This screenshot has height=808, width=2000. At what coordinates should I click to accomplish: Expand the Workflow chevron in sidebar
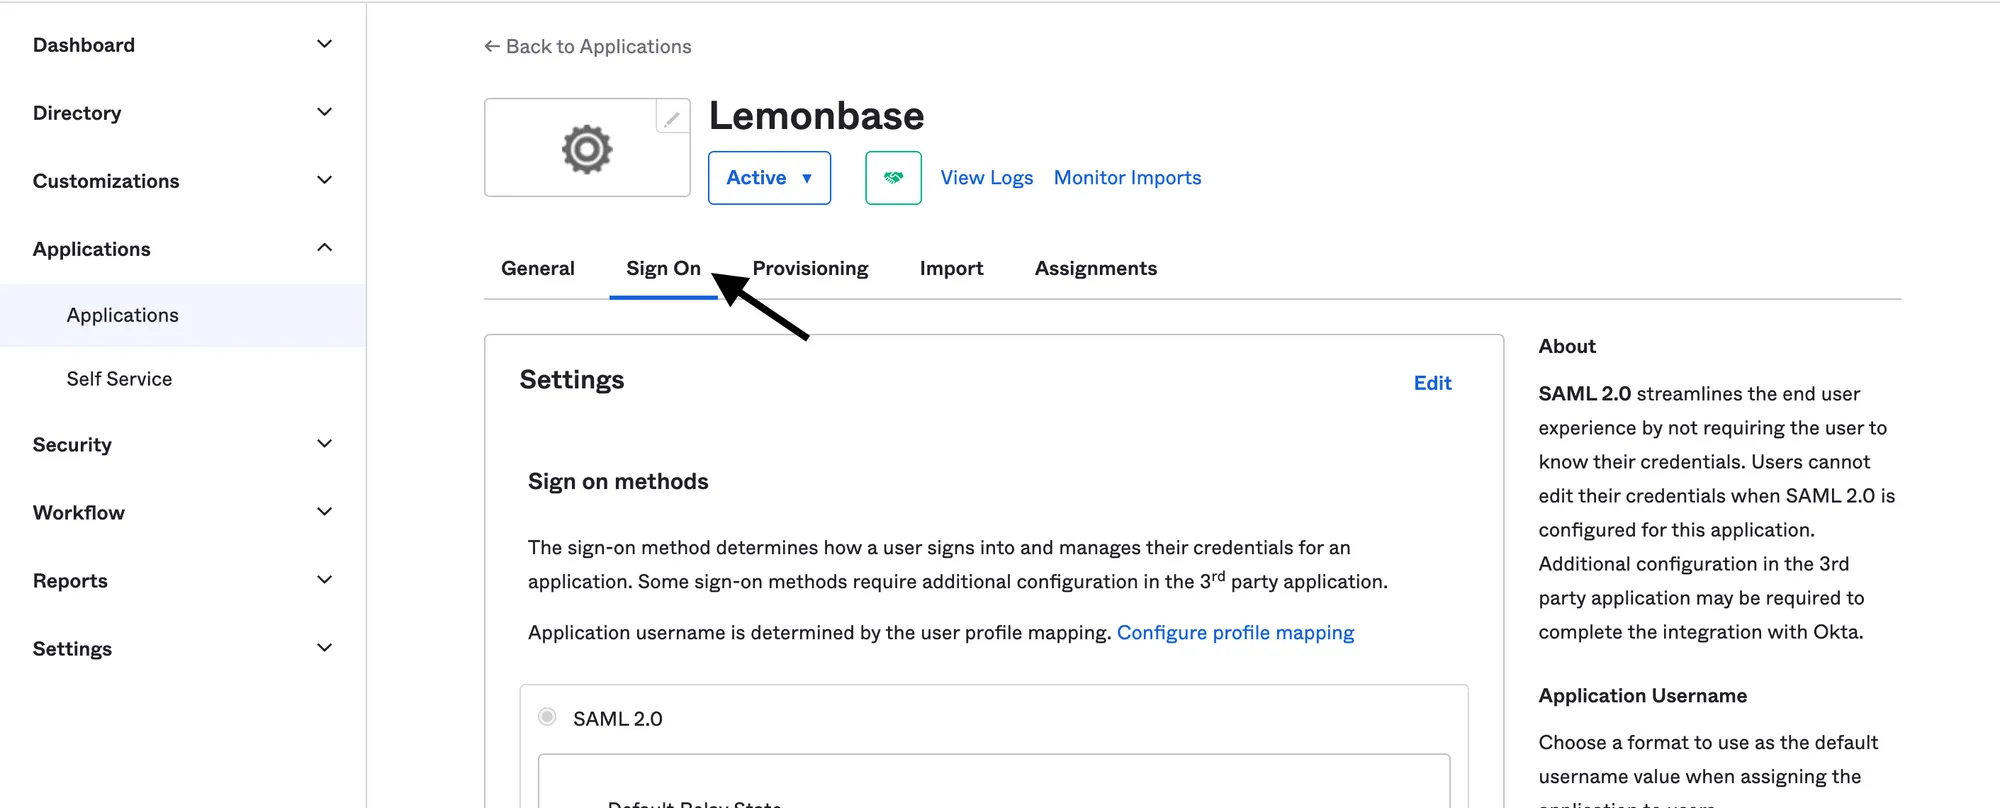(x=324, y=512)
